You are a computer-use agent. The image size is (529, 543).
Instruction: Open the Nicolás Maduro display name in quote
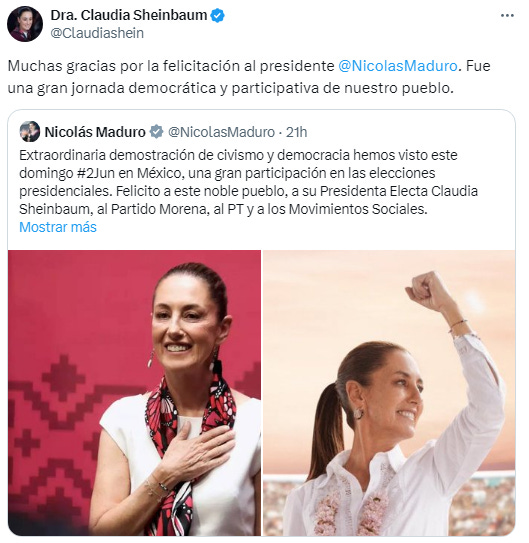coord(95,132)
